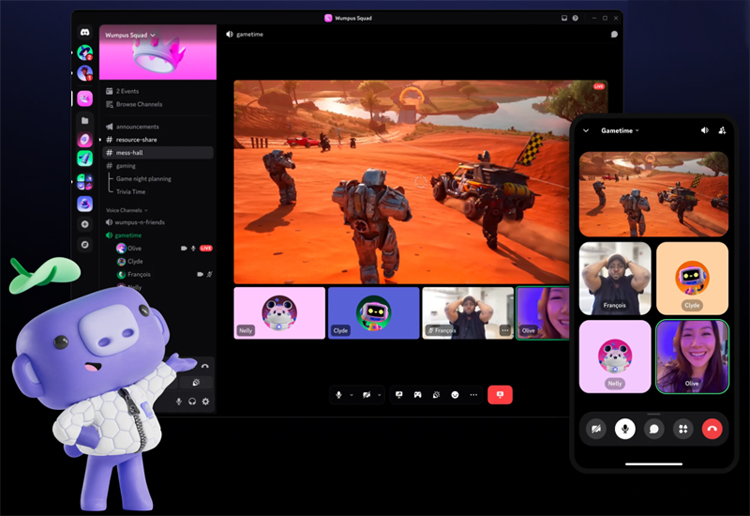Click Browse Channels
The width and height of the screenshot is (750, 516).
coord(139,104)
